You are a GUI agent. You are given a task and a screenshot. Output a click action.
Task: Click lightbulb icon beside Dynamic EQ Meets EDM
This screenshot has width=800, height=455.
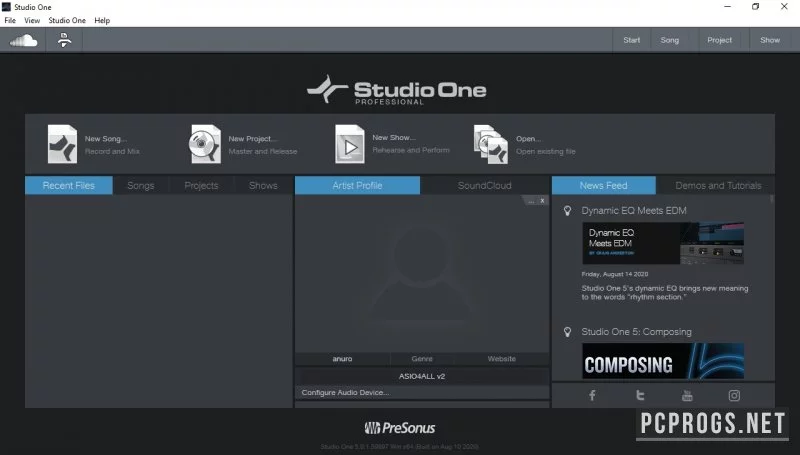coord(567,211)
